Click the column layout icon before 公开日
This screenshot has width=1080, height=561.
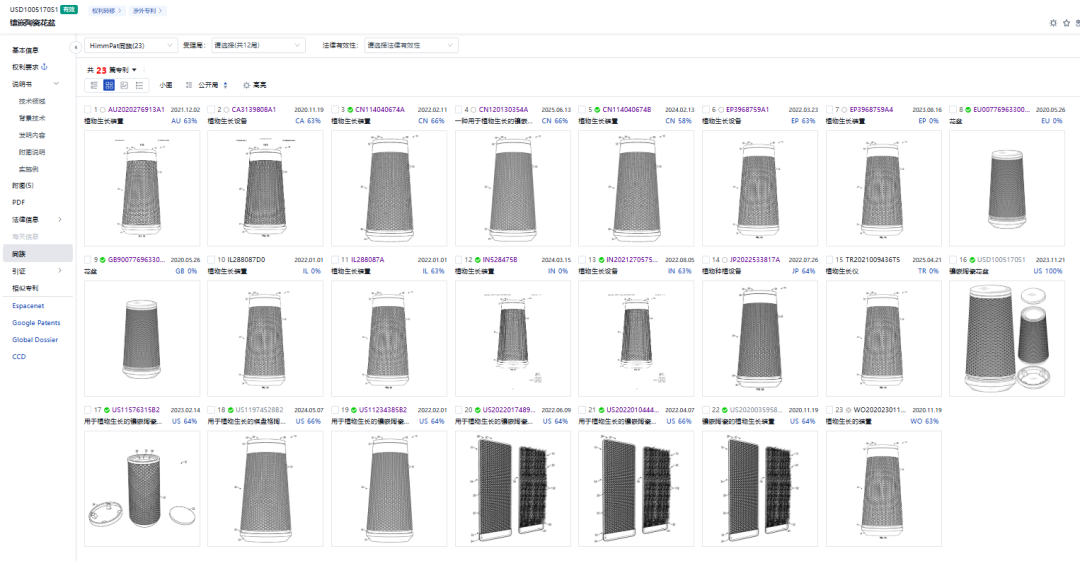point(189,85)
